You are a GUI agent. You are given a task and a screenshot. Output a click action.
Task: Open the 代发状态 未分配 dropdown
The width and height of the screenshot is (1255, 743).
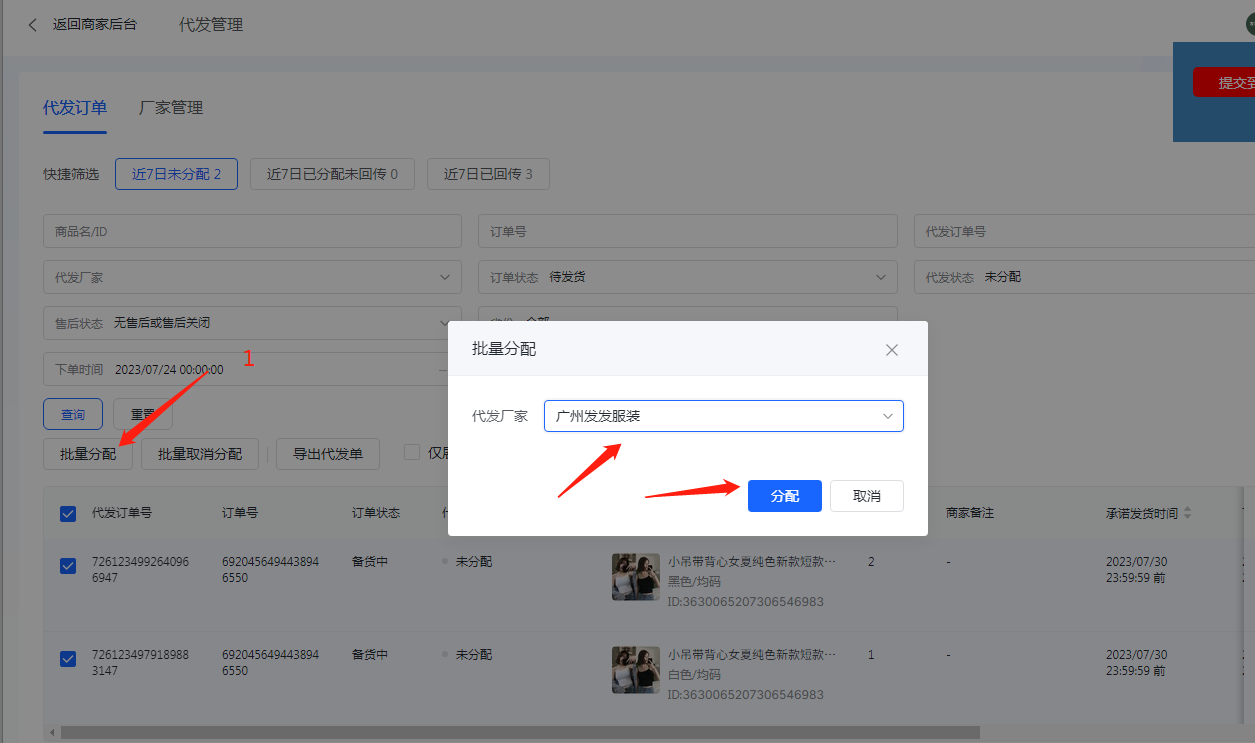1084,277
